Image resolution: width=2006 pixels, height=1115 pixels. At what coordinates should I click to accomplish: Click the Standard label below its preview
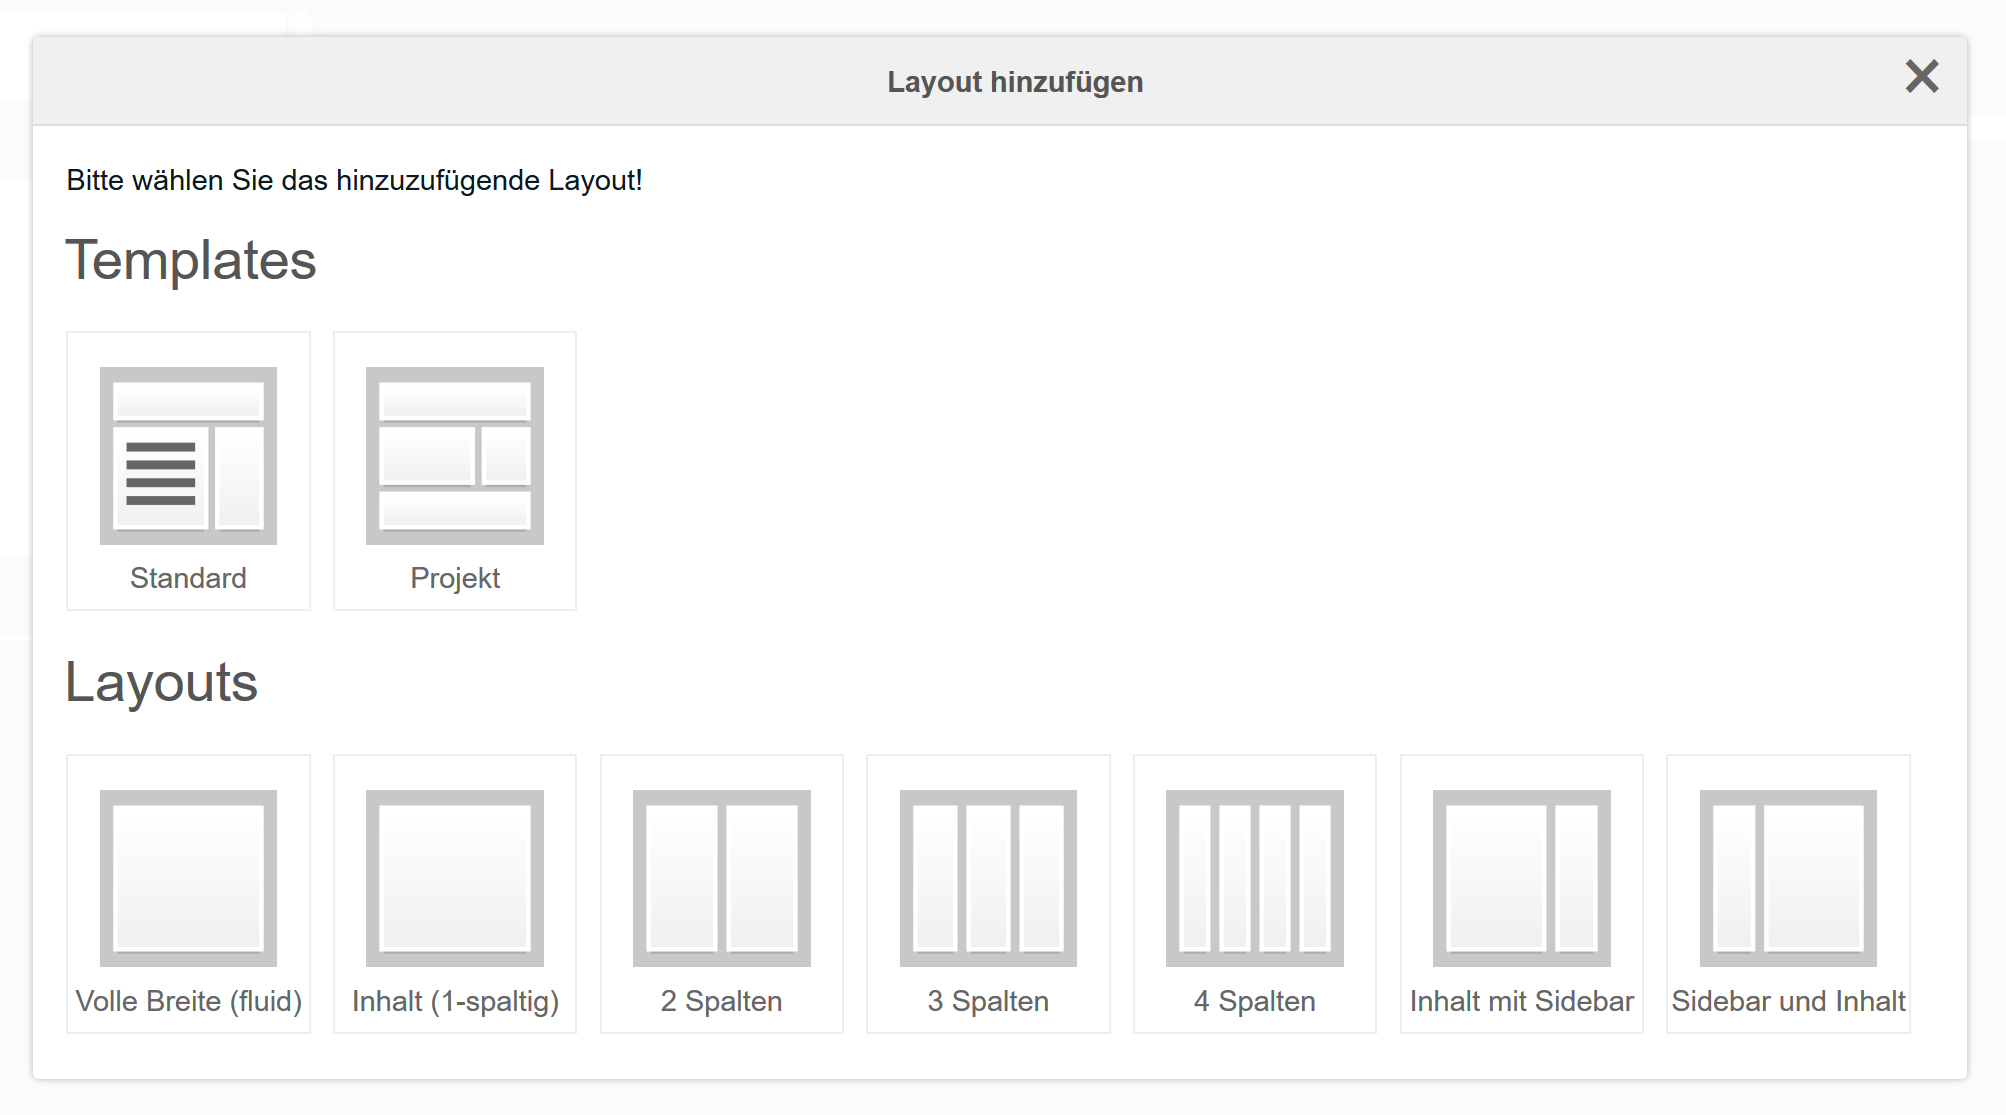188,577
